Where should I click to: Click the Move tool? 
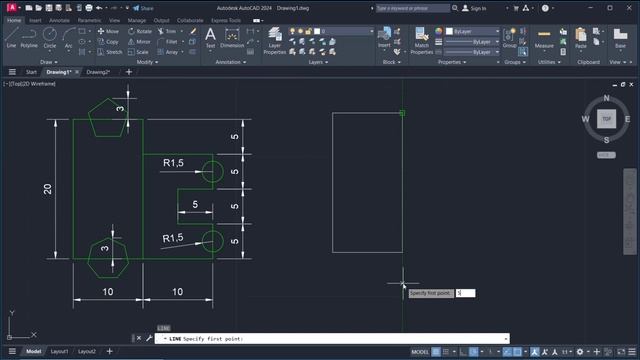108,31
